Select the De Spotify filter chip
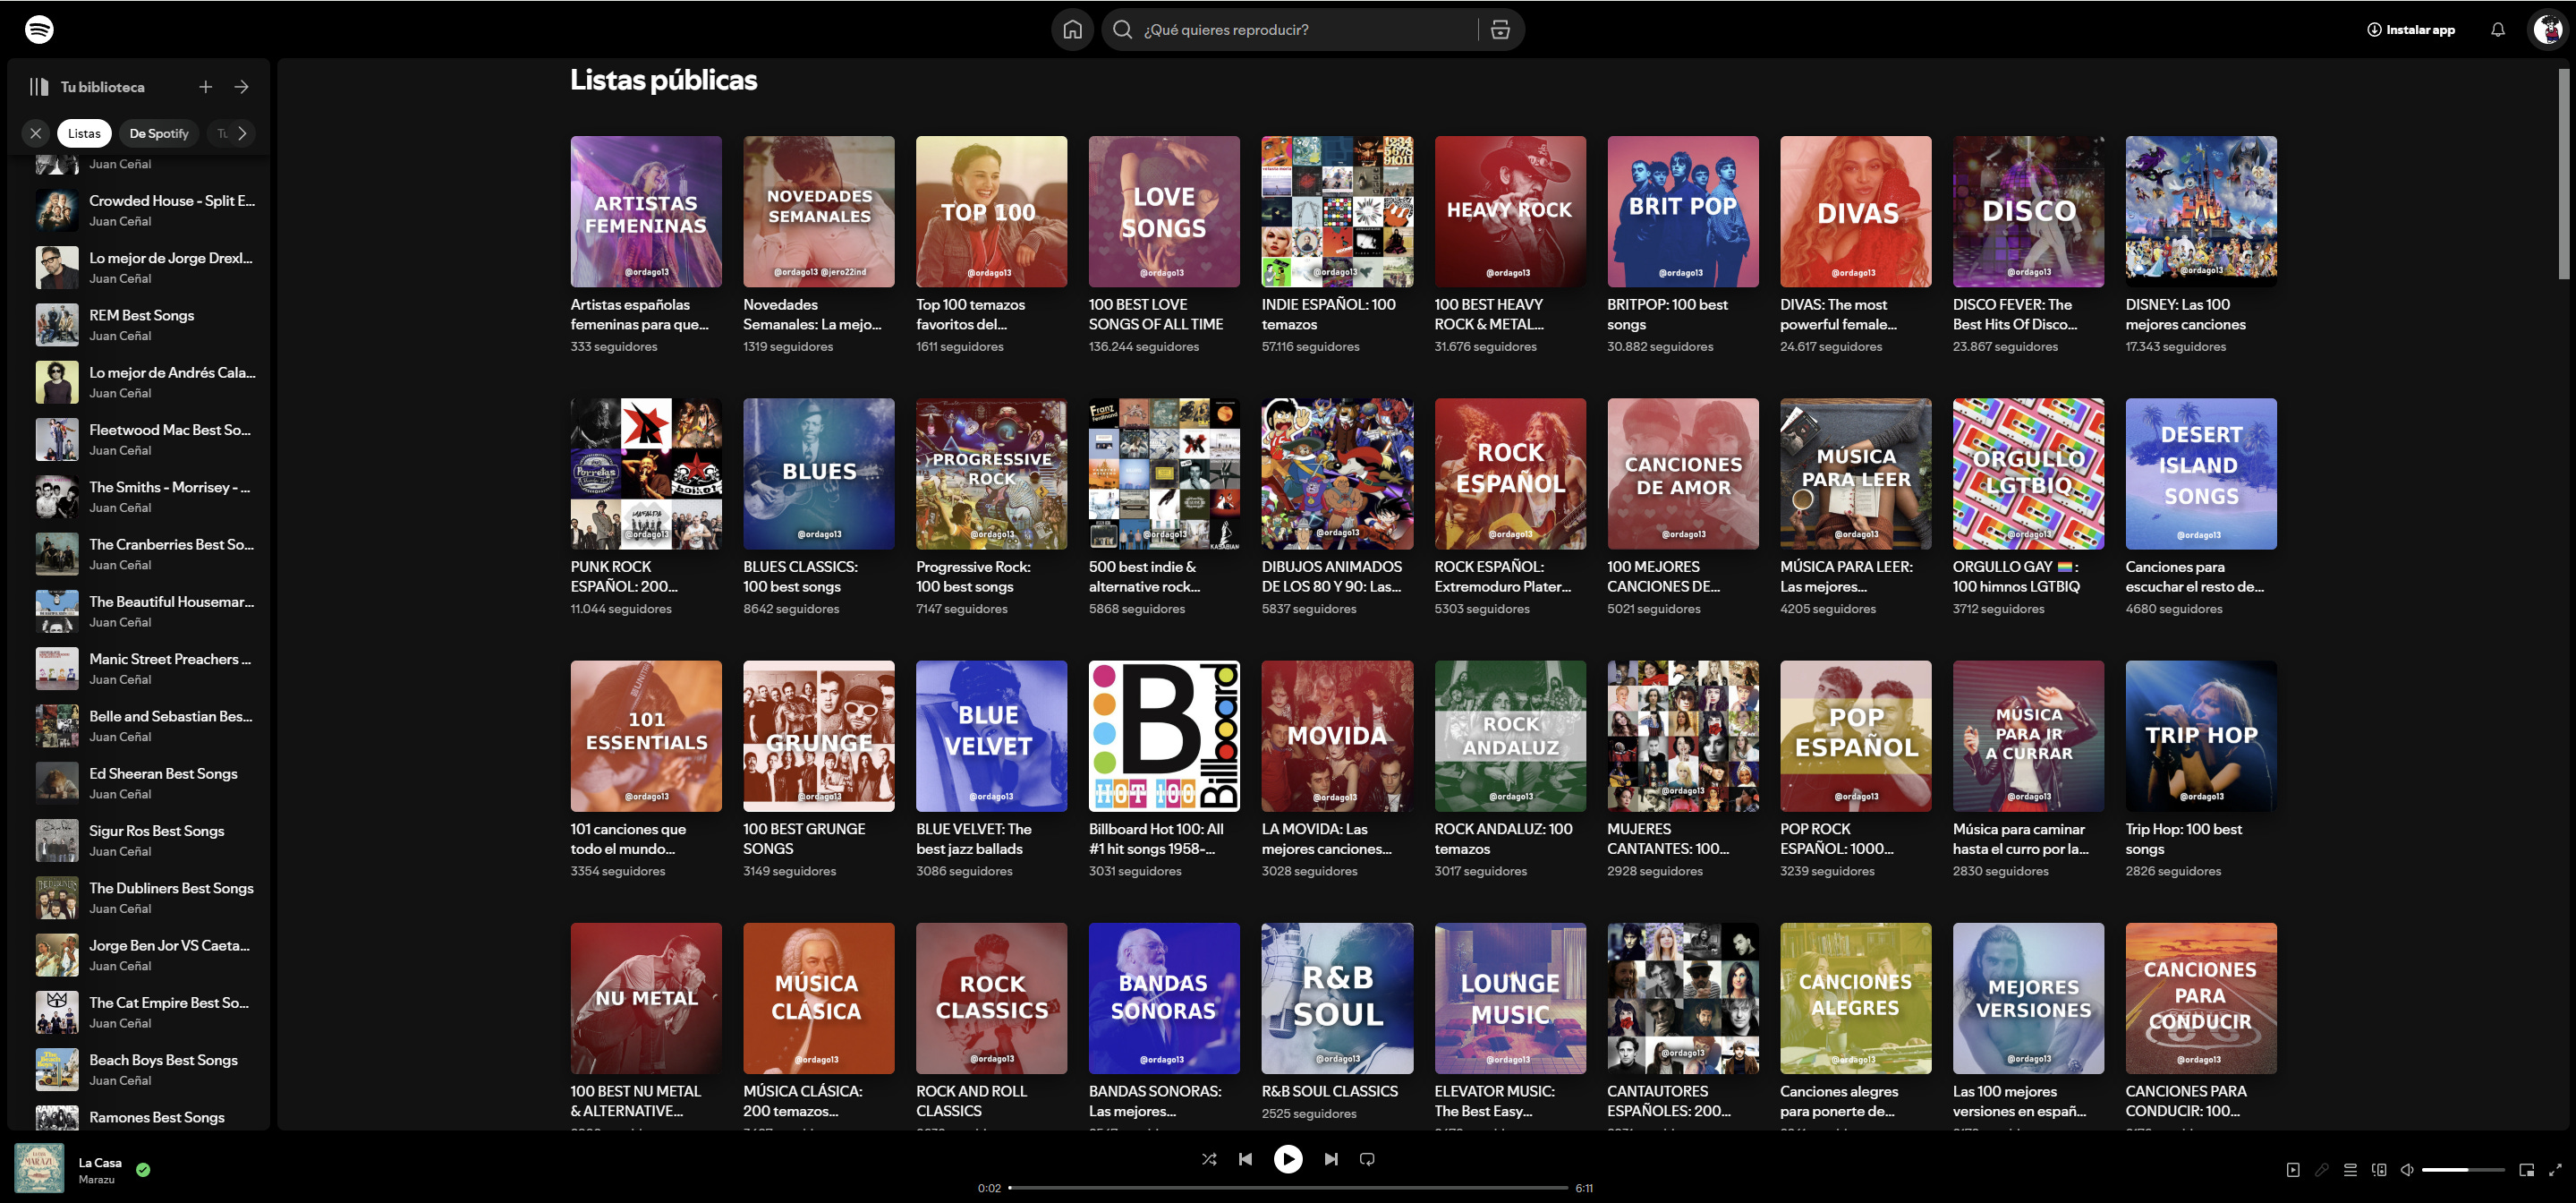The width and height of the screenshot is (2576, 1203). click(x=159, y=133)
